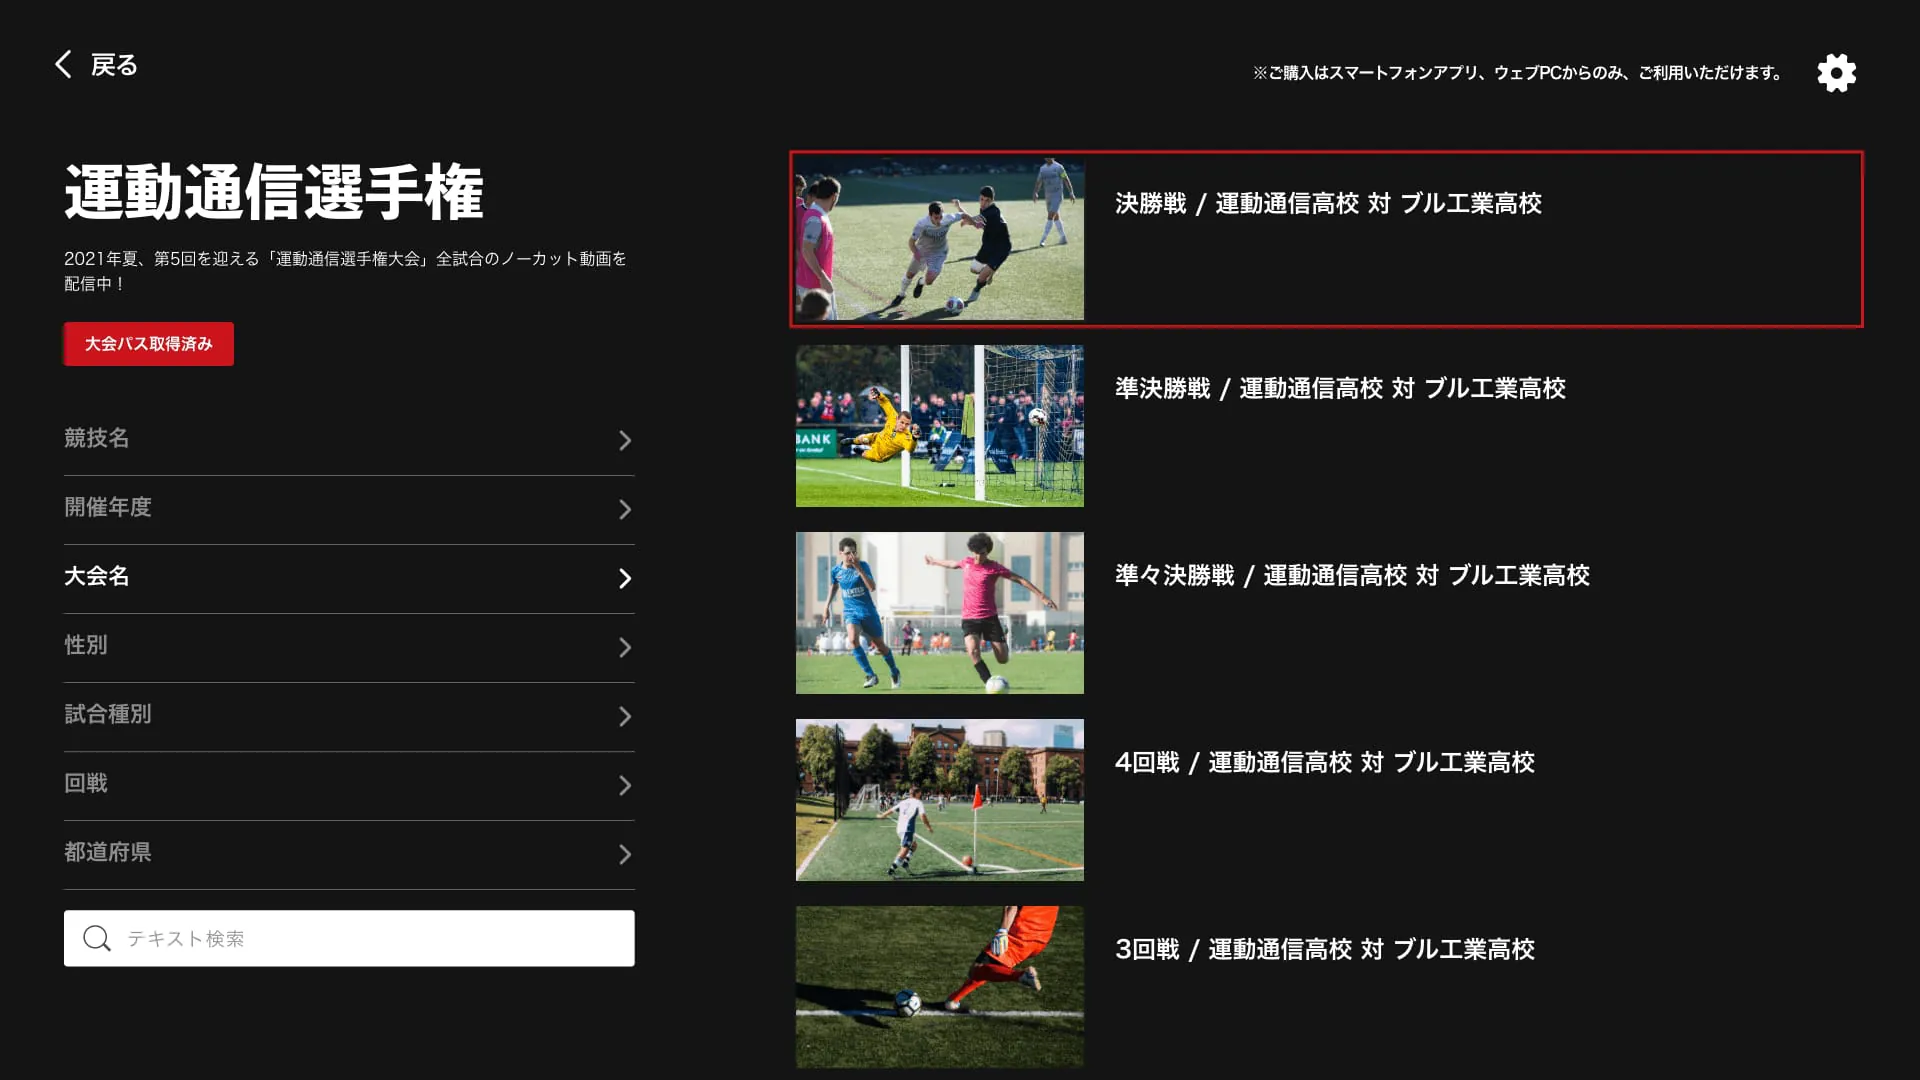Select the 決勝戦 match thumbnail
1920x1080 pixels.
[x=939, y=240]
